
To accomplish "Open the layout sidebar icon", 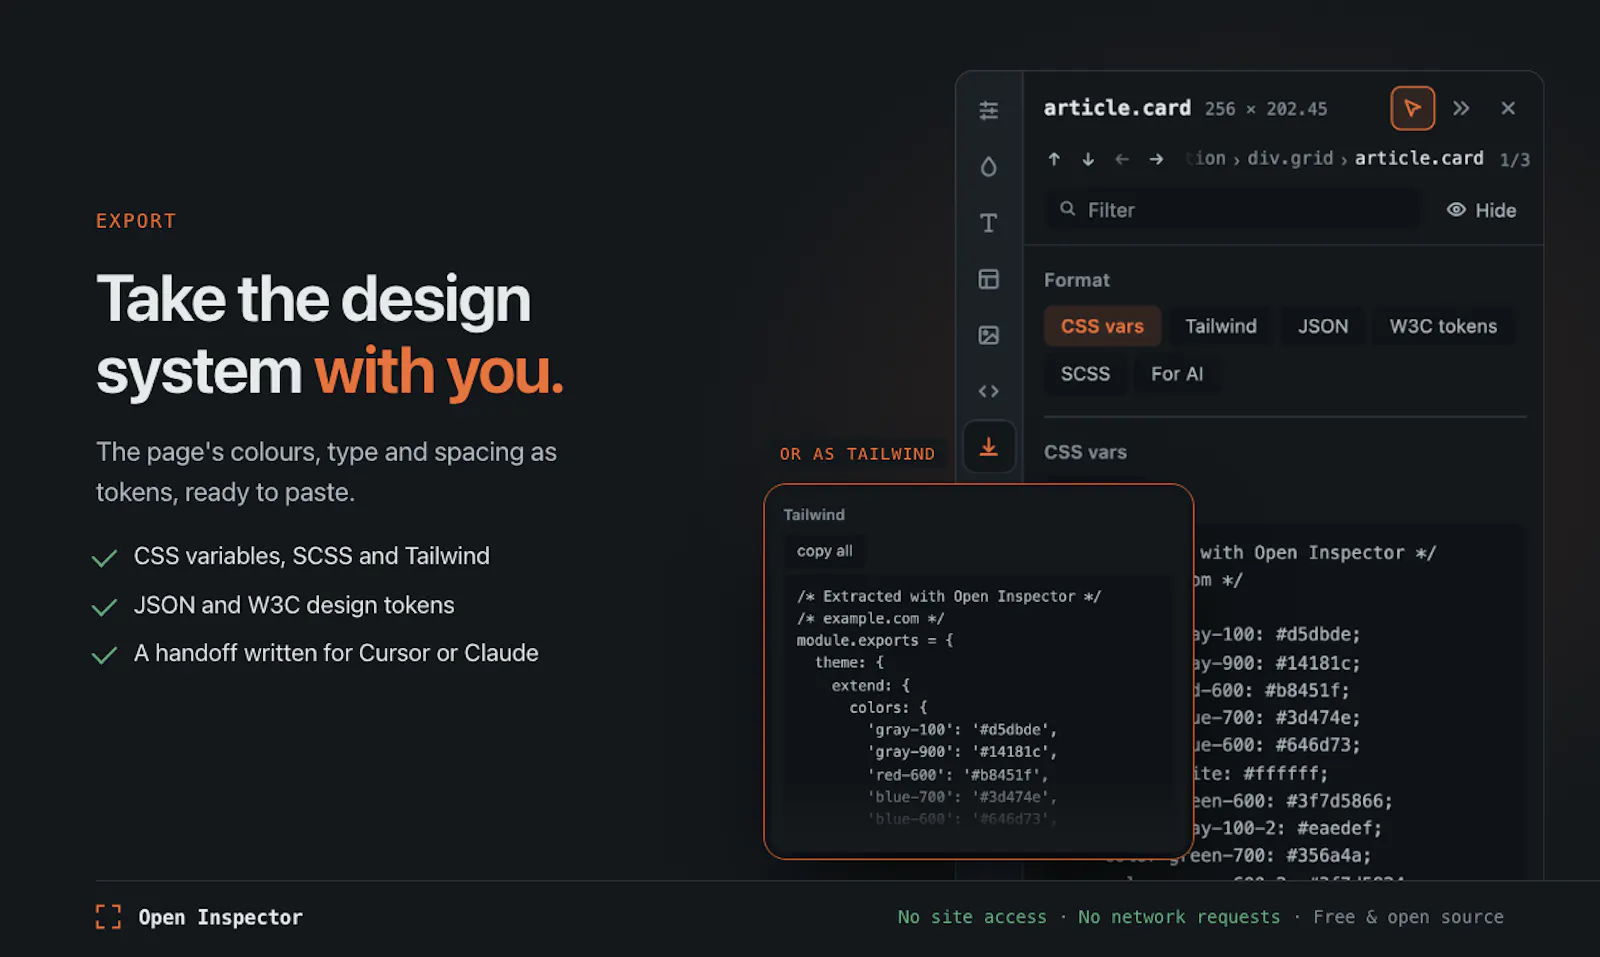I will 988,279.
